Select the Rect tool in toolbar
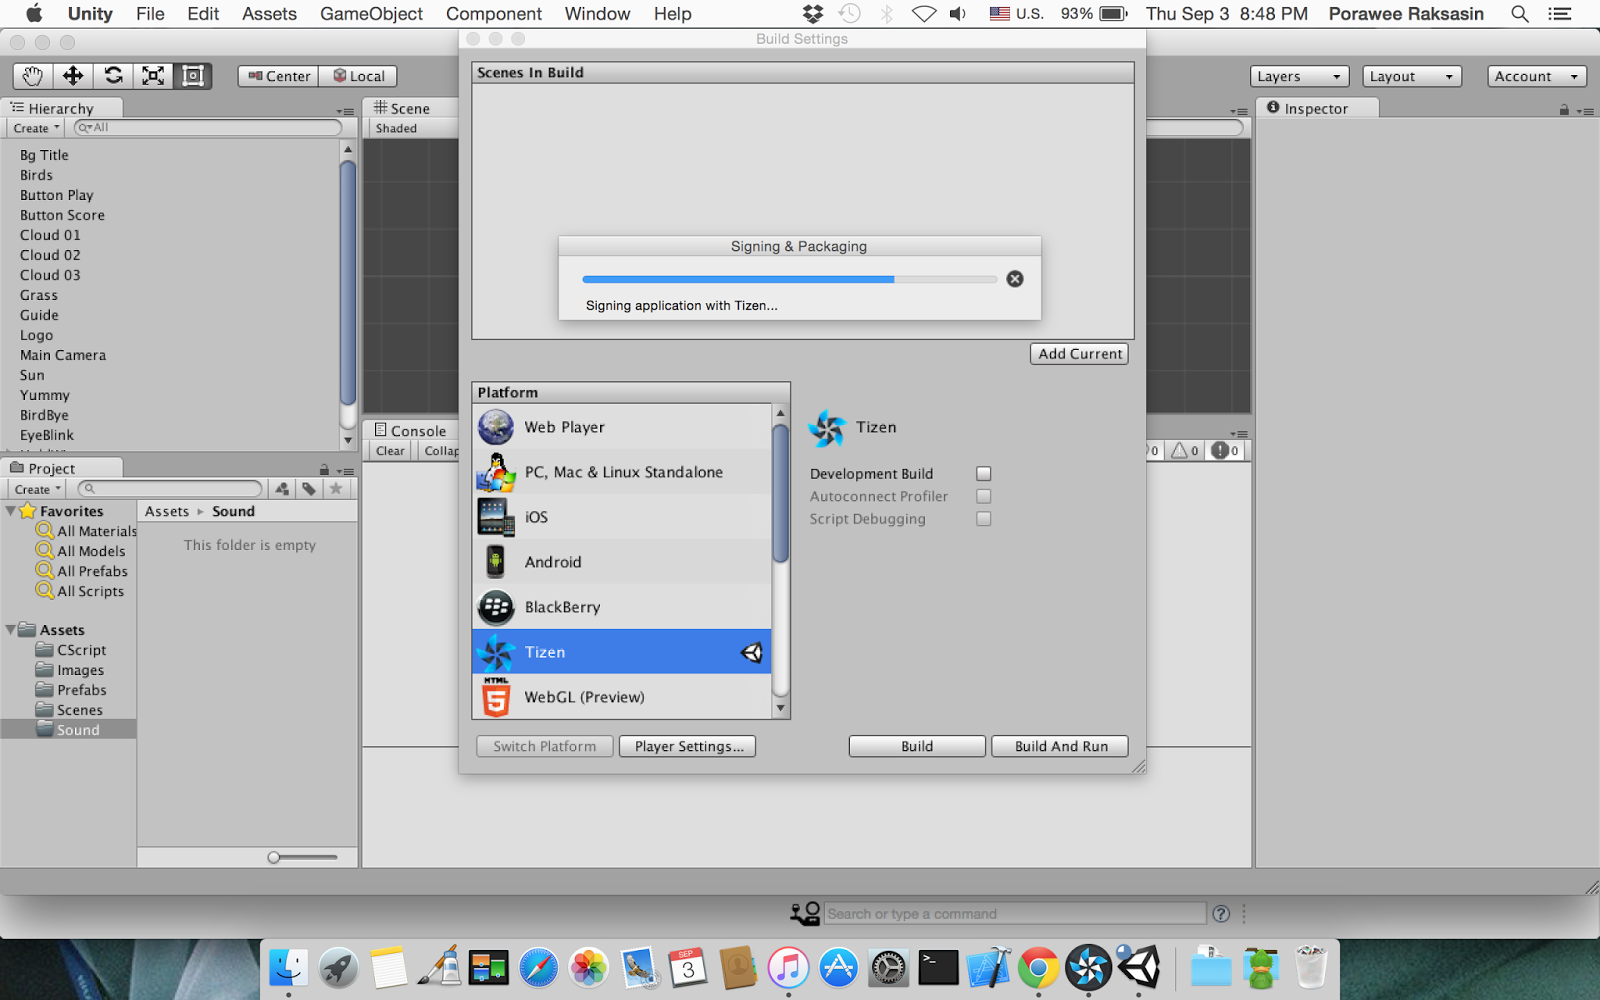 pos(193,76)
